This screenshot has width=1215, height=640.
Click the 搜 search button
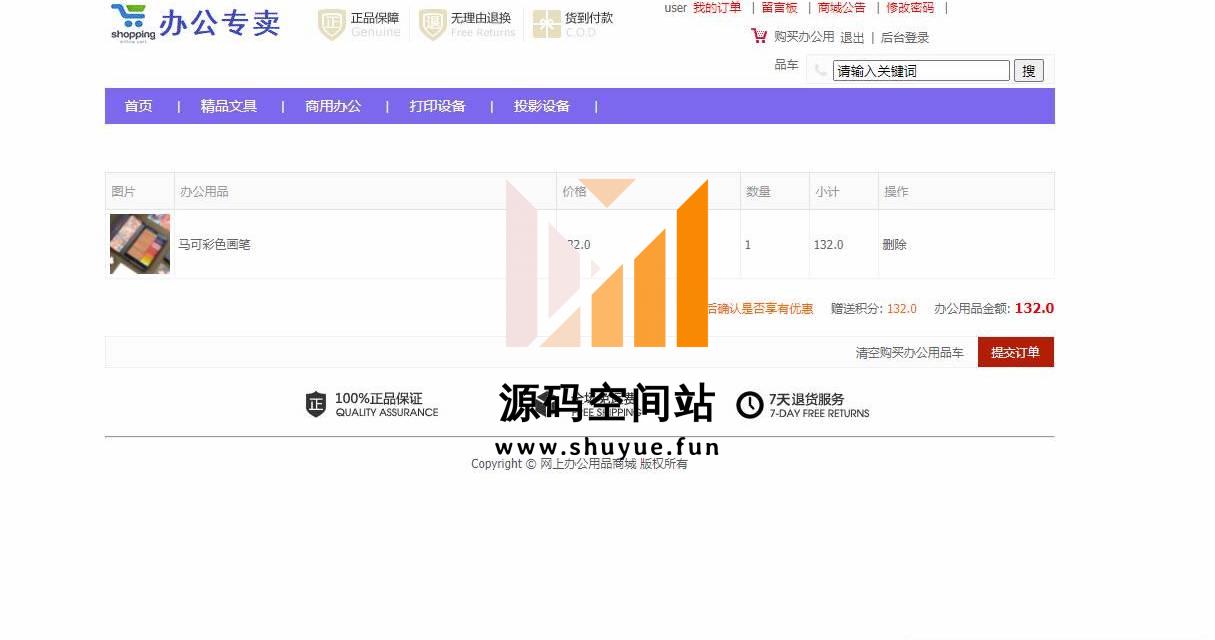1029,71
